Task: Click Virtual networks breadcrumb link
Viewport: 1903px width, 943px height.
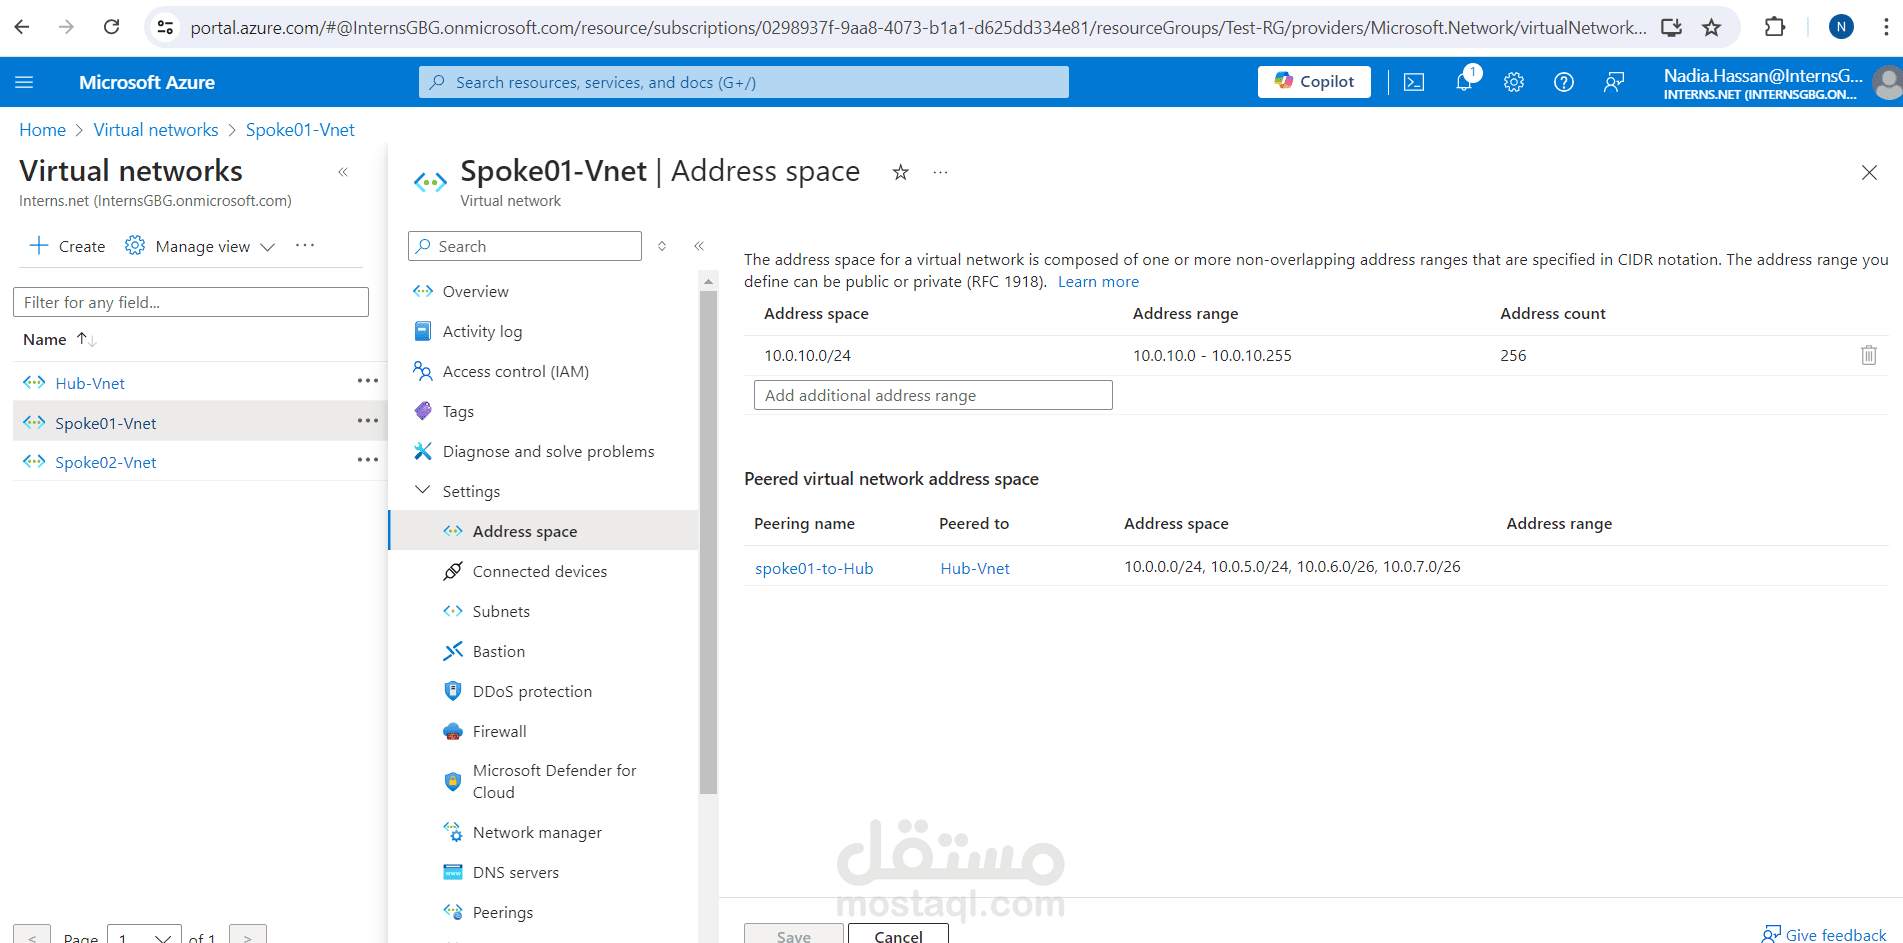Action: point(156,130)
